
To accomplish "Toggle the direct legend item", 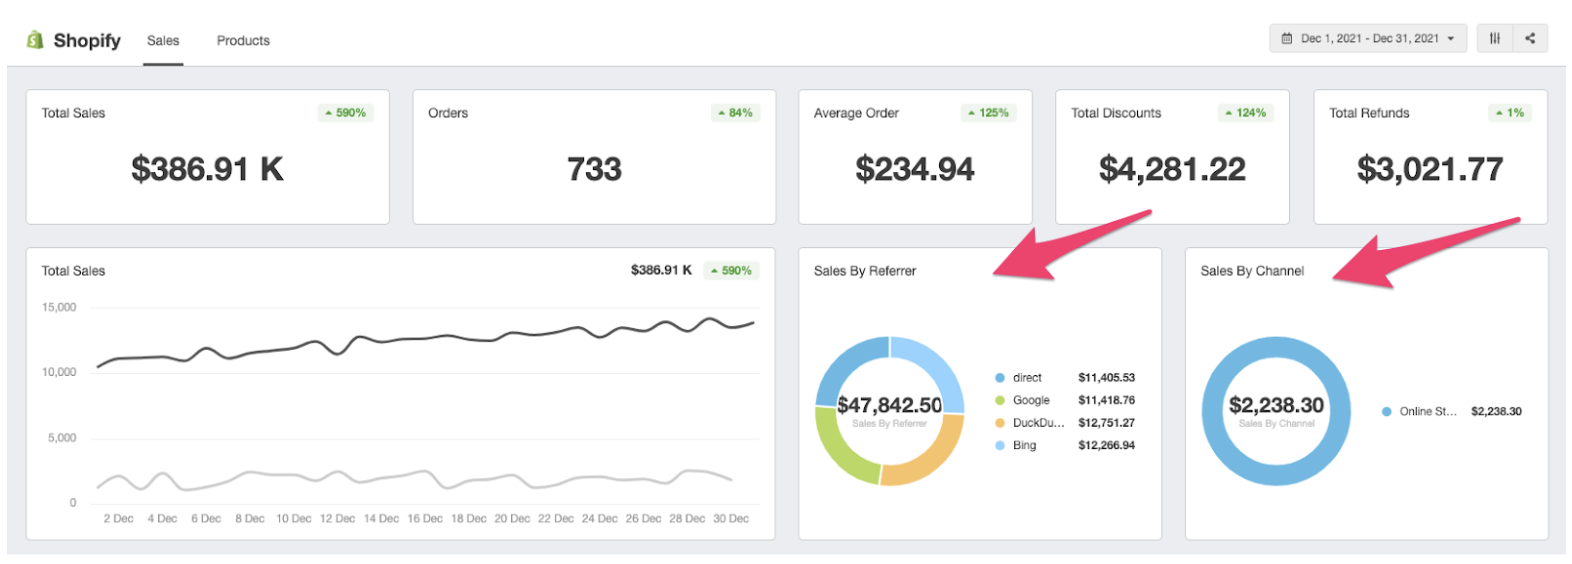I will pyautogui.click(x=1027, y=378).
